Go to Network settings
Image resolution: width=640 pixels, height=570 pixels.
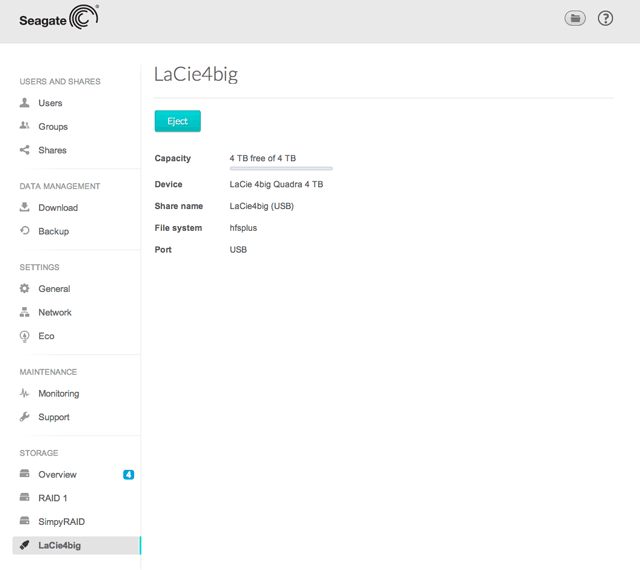pyautogui.click(x=55, y=312)
